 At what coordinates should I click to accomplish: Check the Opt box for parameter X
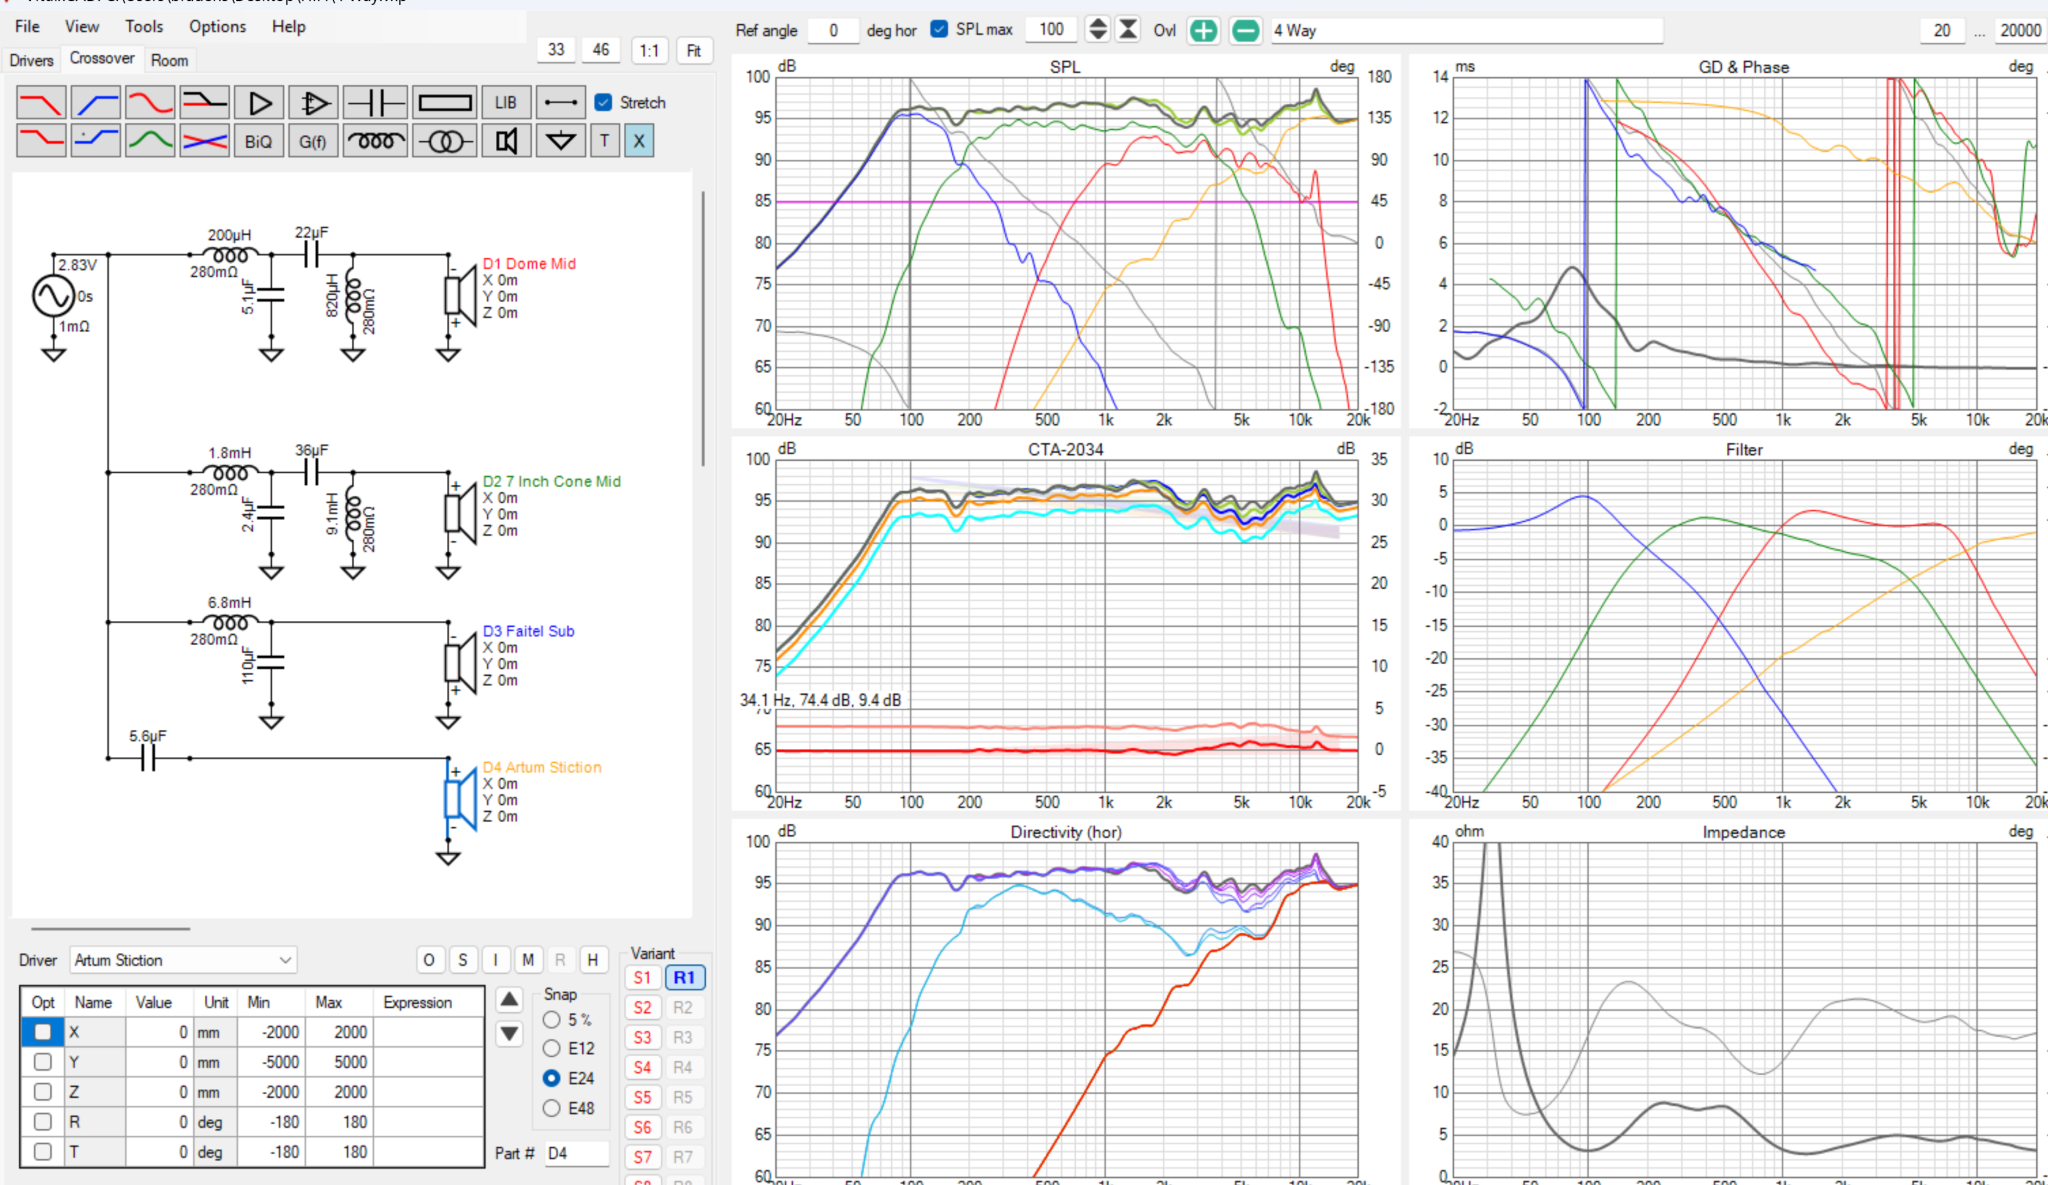tap(43, 1032)
